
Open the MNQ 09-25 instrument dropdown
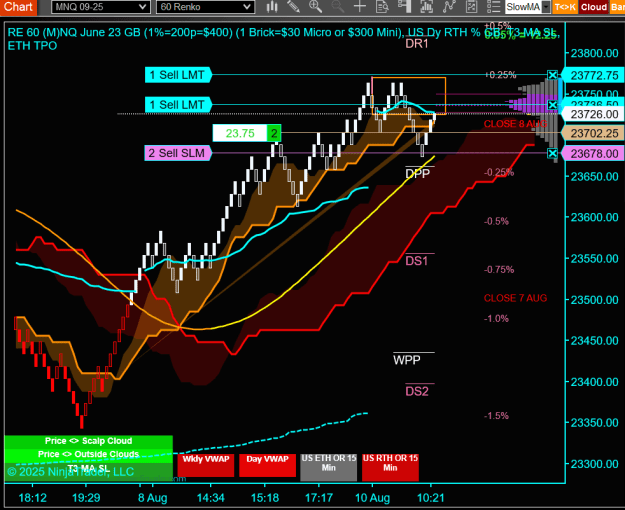100,7
